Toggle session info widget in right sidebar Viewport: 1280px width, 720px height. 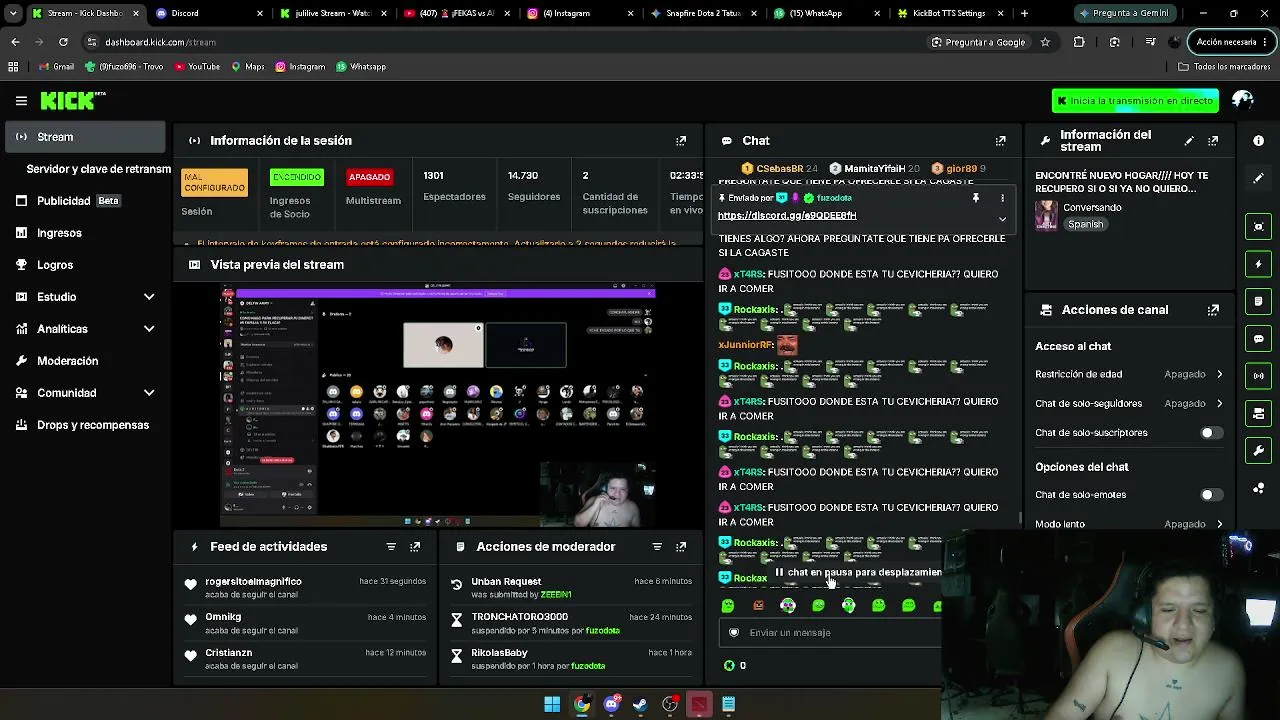tap(1259, 376)
